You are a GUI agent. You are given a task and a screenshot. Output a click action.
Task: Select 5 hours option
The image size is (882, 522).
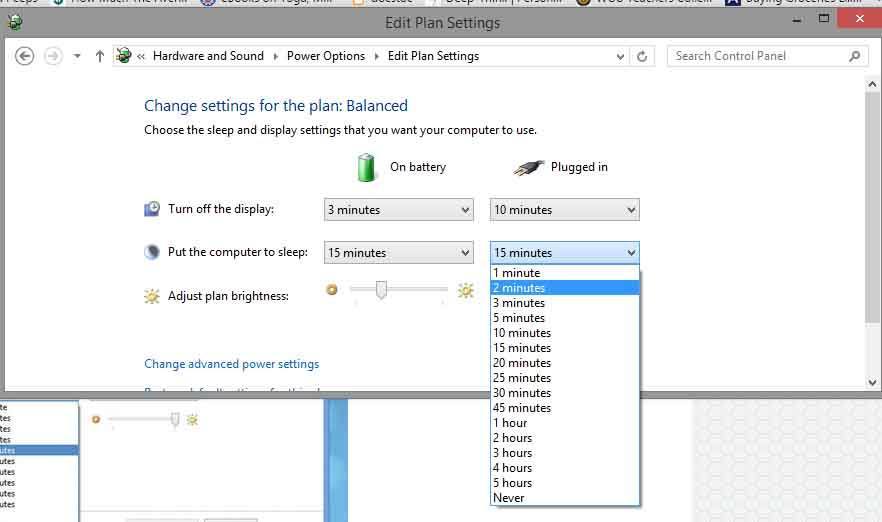click(565, 483)
